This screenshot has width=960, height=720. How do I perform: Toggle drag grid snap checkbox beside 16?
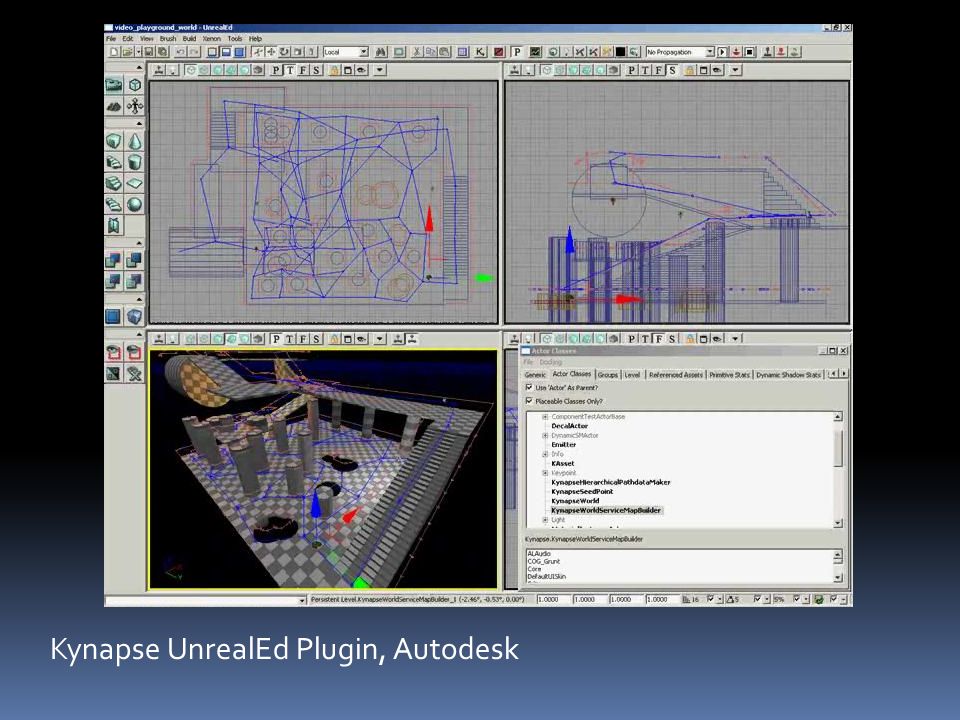[x=710, y=599]
